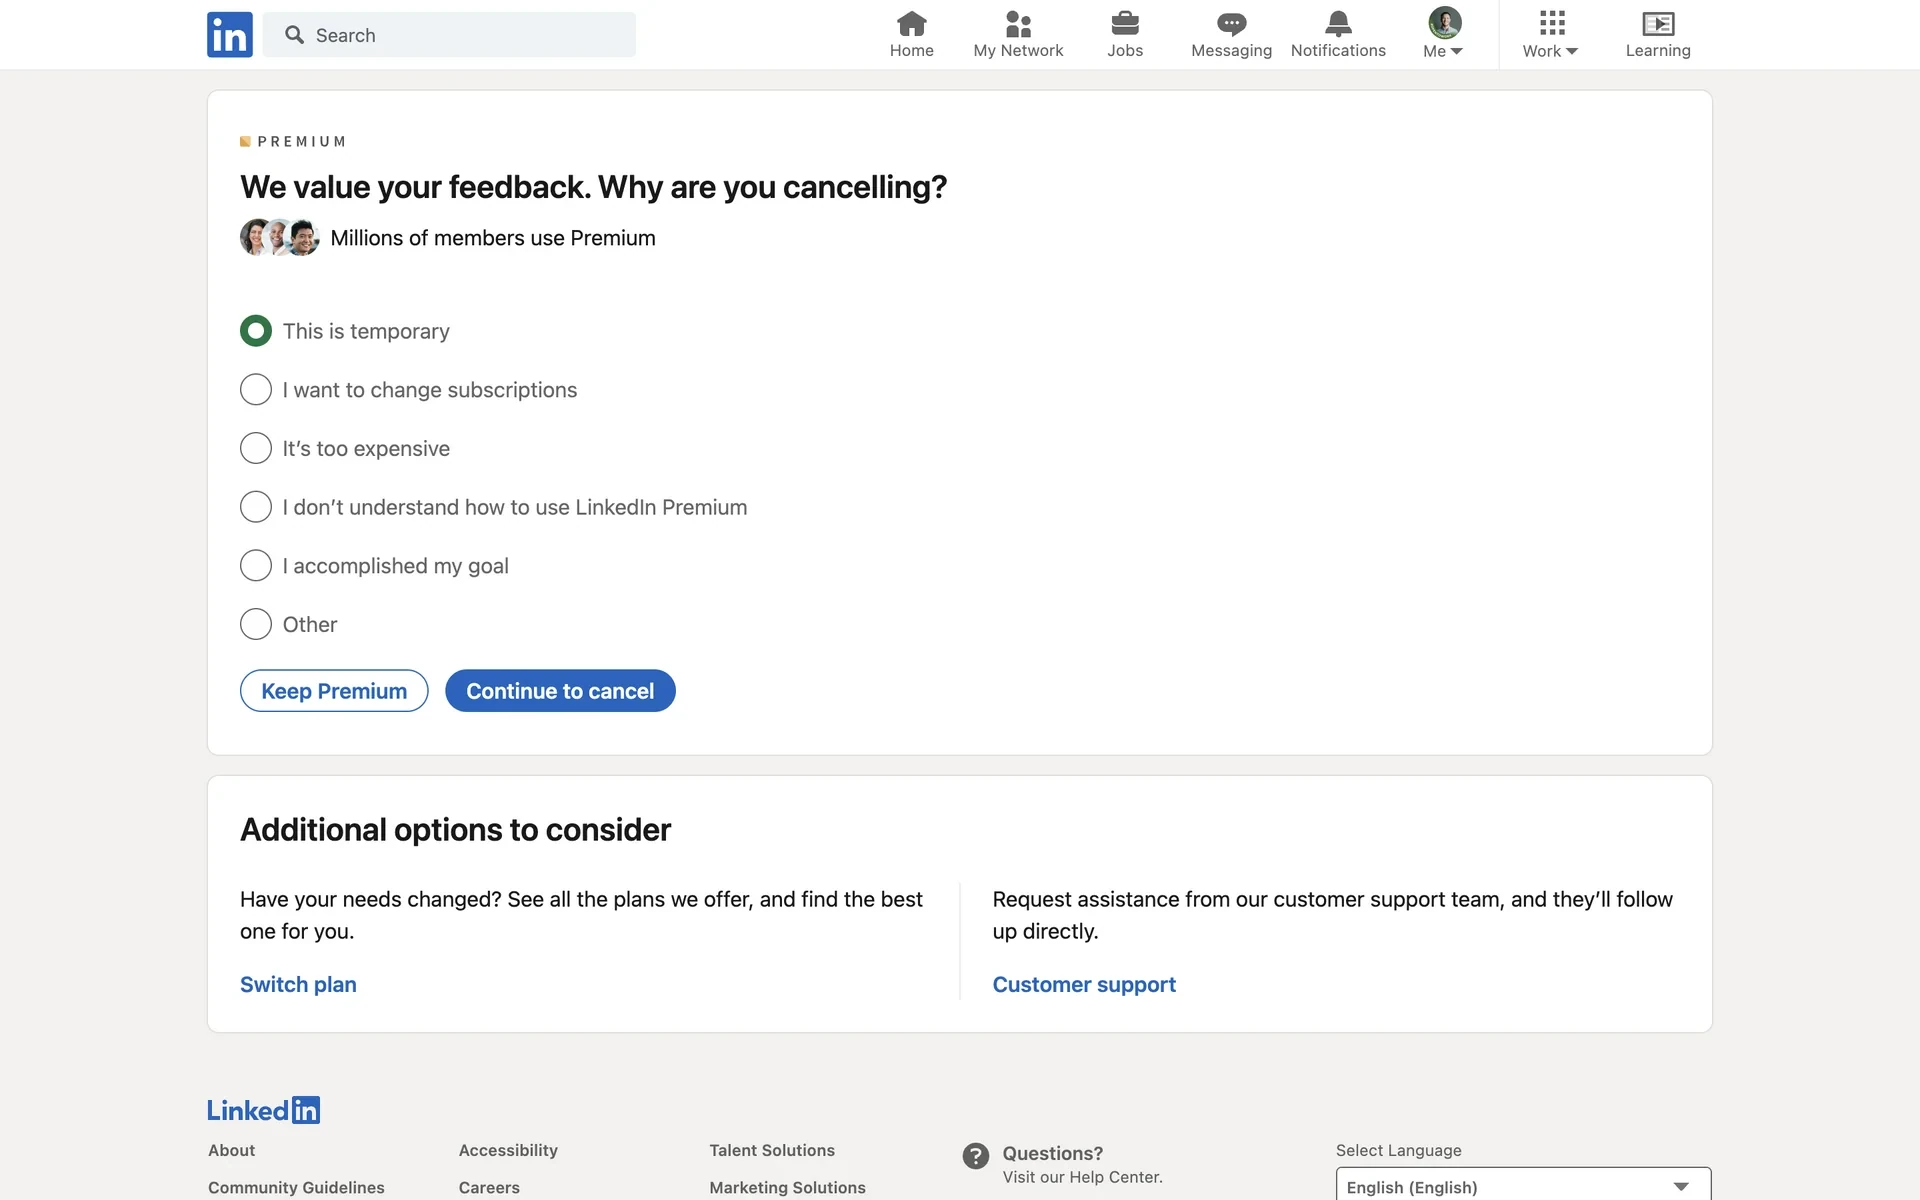Click the member profile photos group
The height and width of the screenshot is (1200, 1920).
[280, 237]
